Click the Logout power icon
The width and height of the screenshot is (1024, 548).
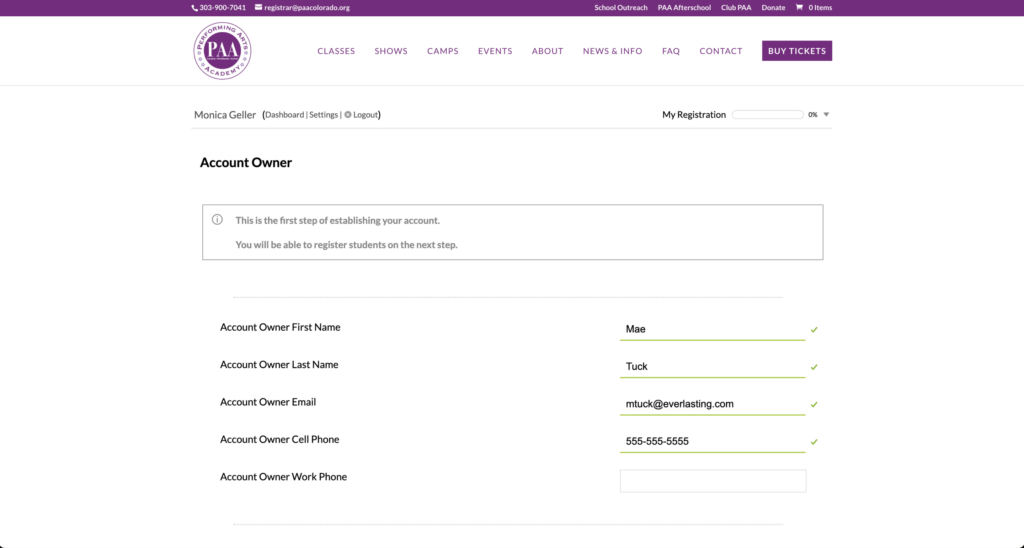tap(348, 115)
